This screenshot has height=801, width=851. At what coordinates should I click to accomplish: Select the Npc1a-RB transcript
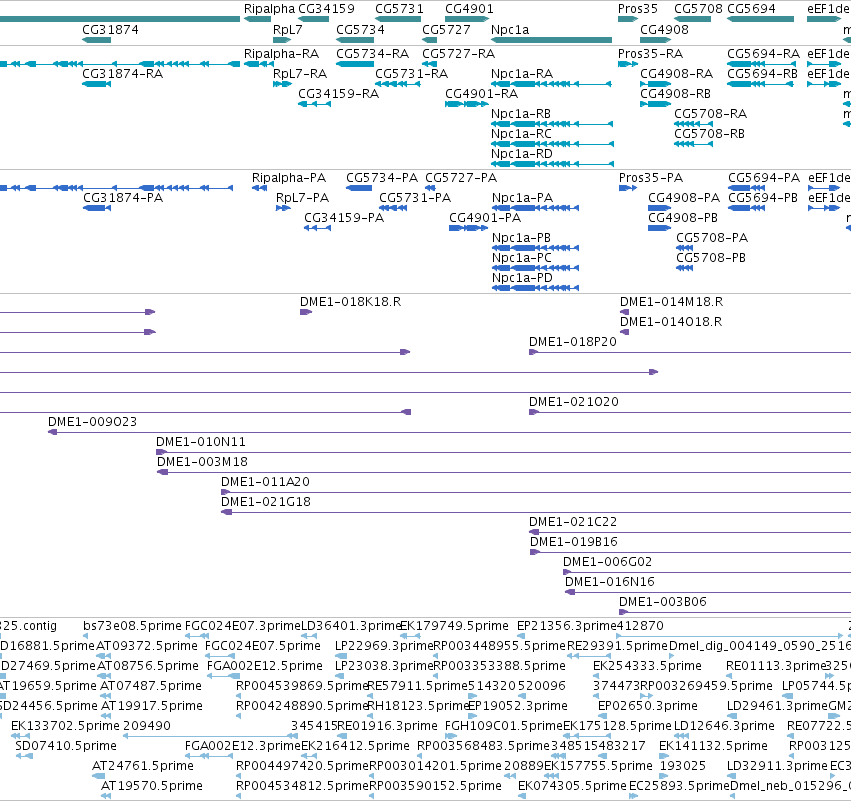pyautogui.click(x=552, y=124)
